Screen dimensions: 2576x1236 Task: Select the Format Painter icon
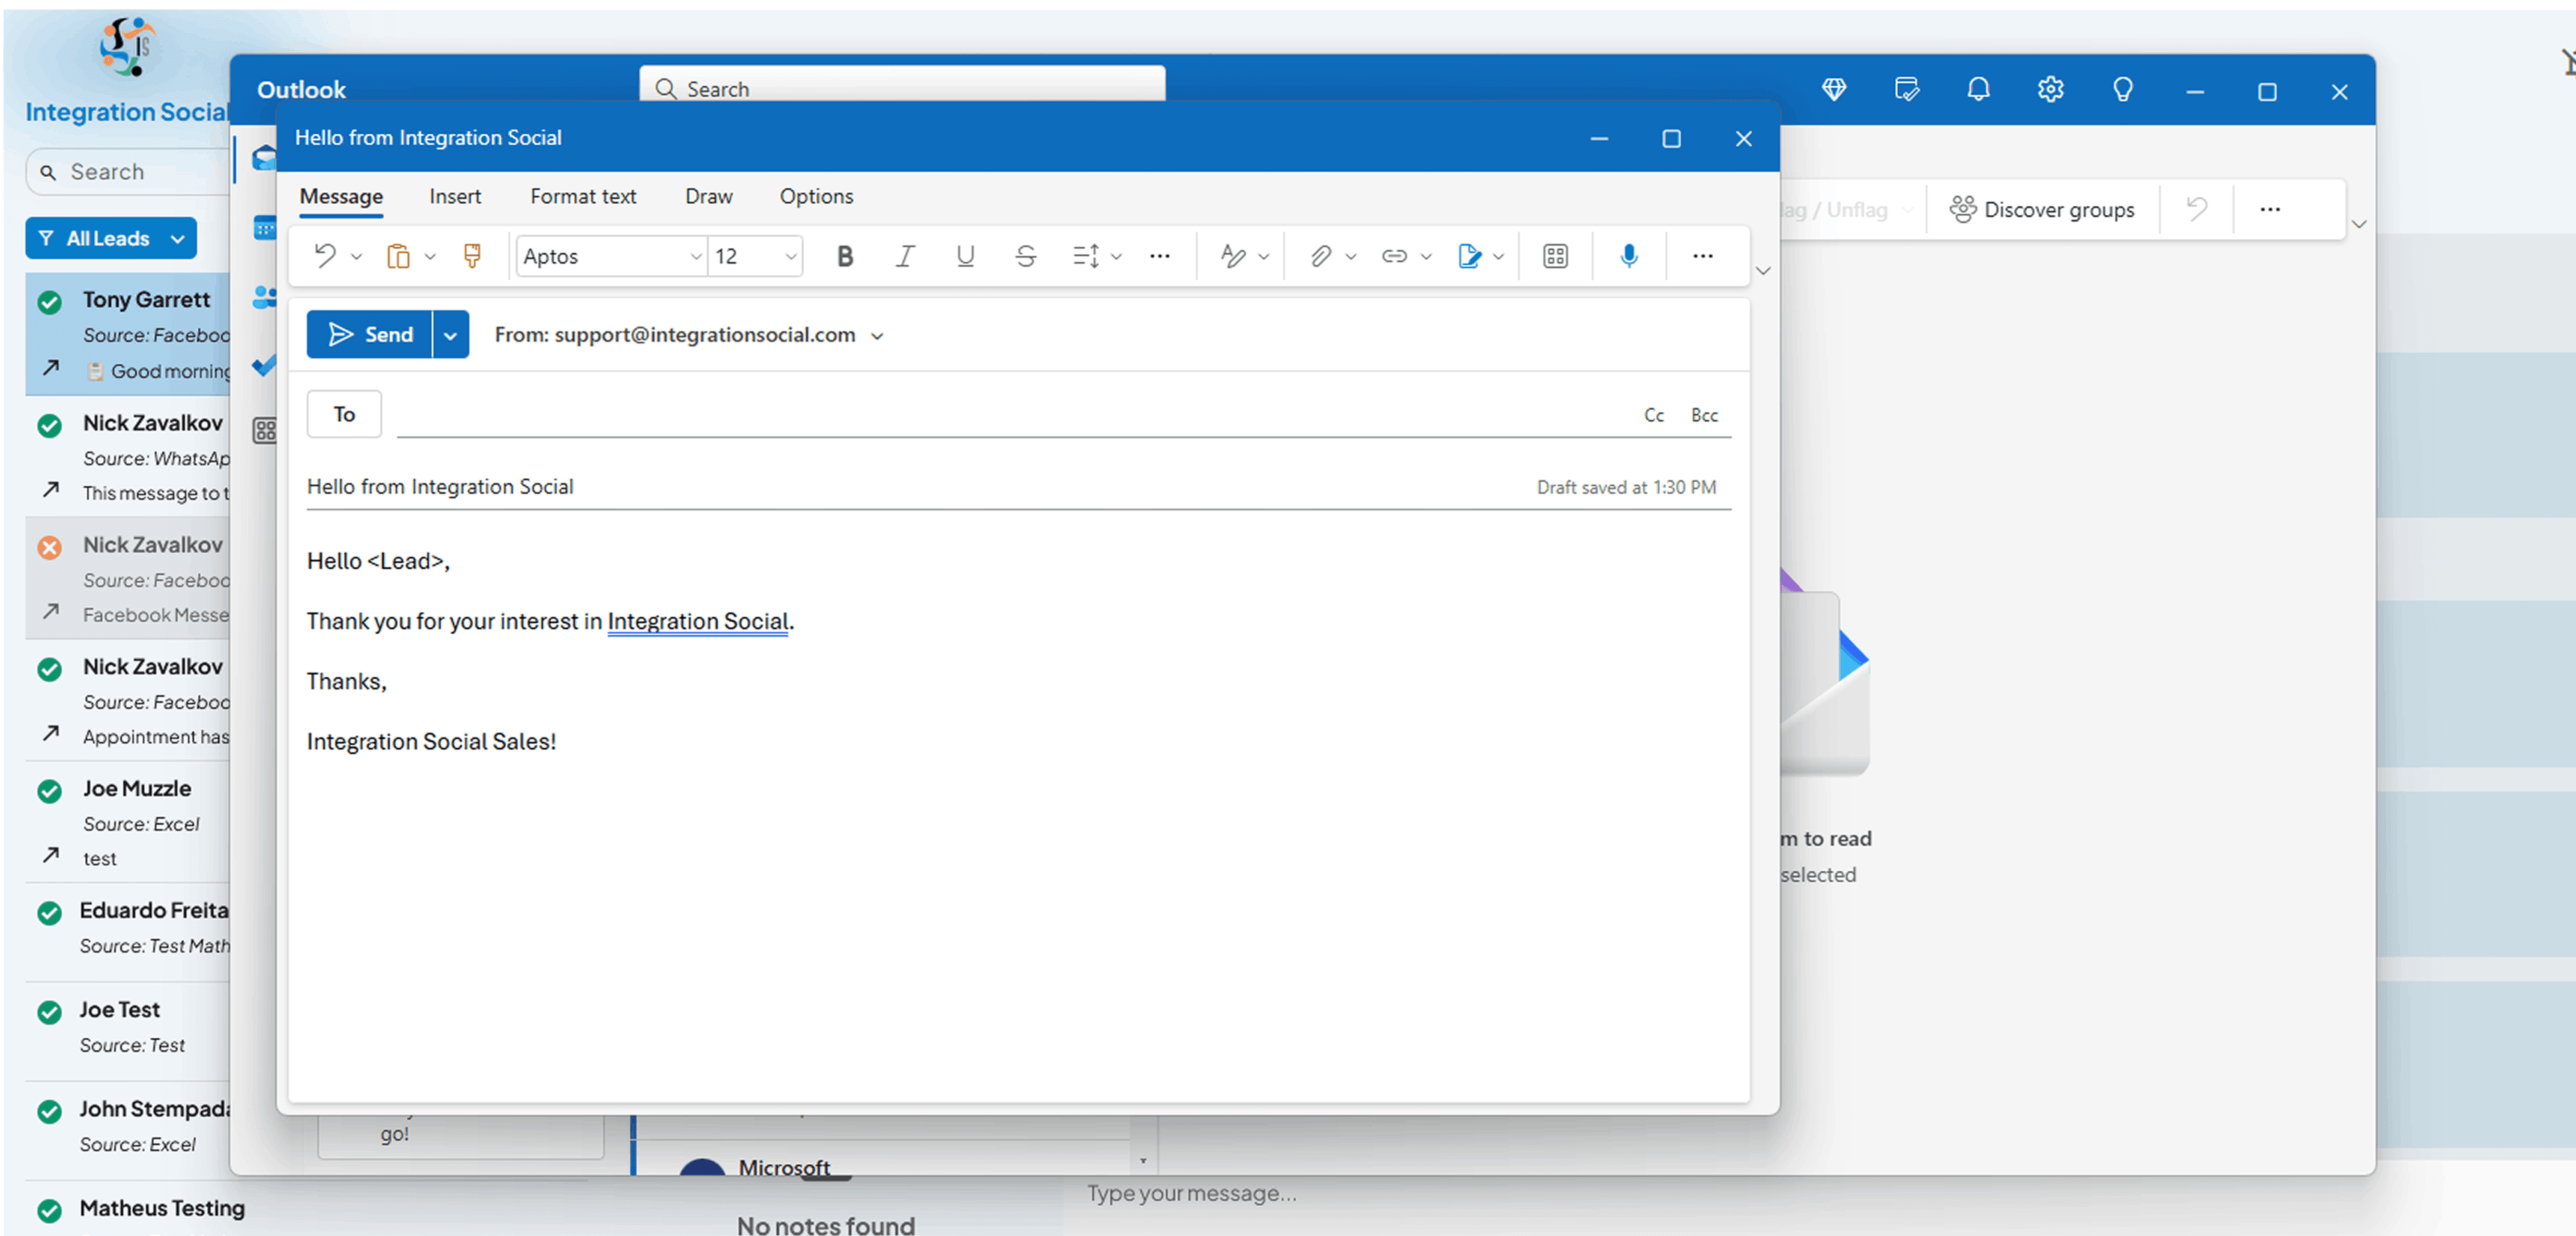[472, 256]
